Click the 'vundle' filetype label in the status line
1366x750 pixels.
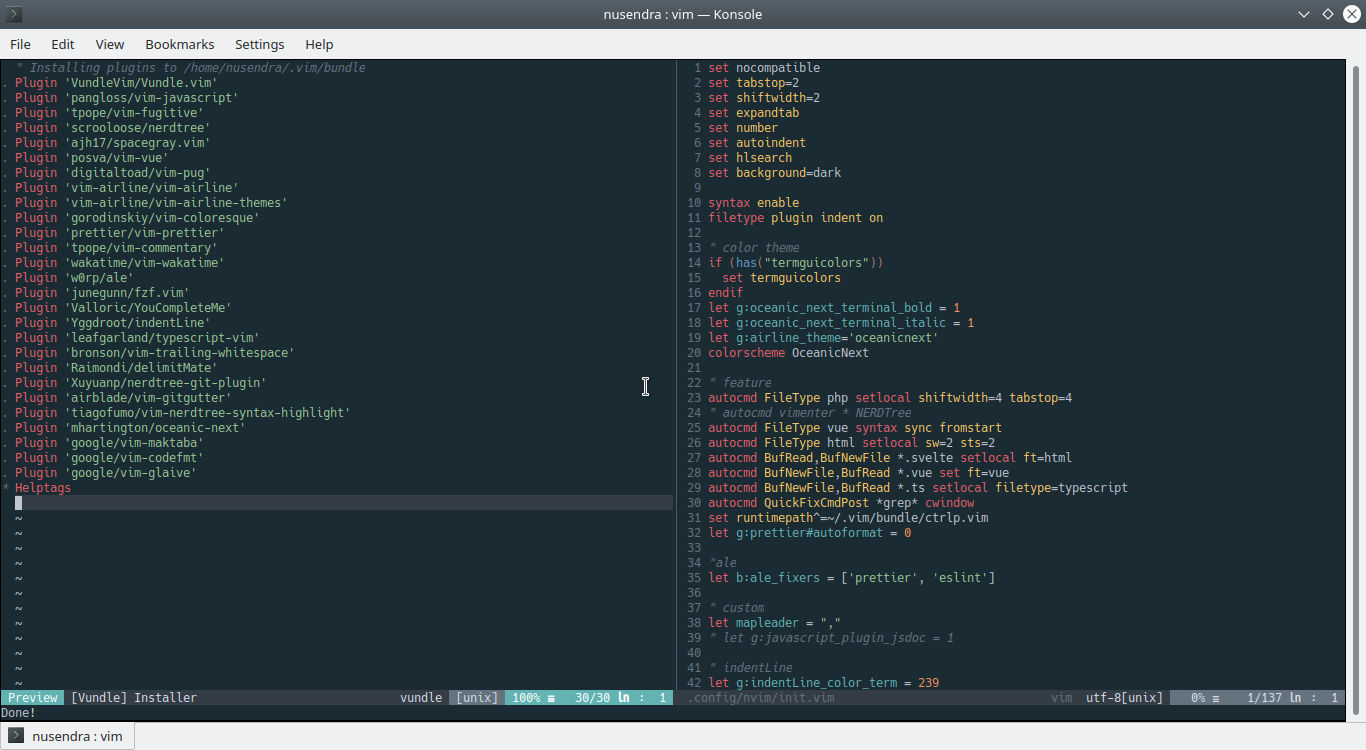(x=421, y=698)
